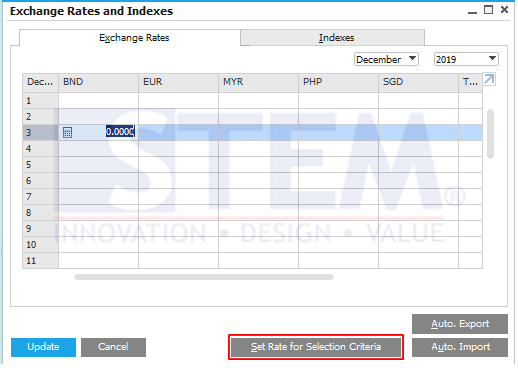The width and height of the screenshot is (518, 368).
Task: Click the horizontal scrollbar below the table
Action: tap(204, 277)
